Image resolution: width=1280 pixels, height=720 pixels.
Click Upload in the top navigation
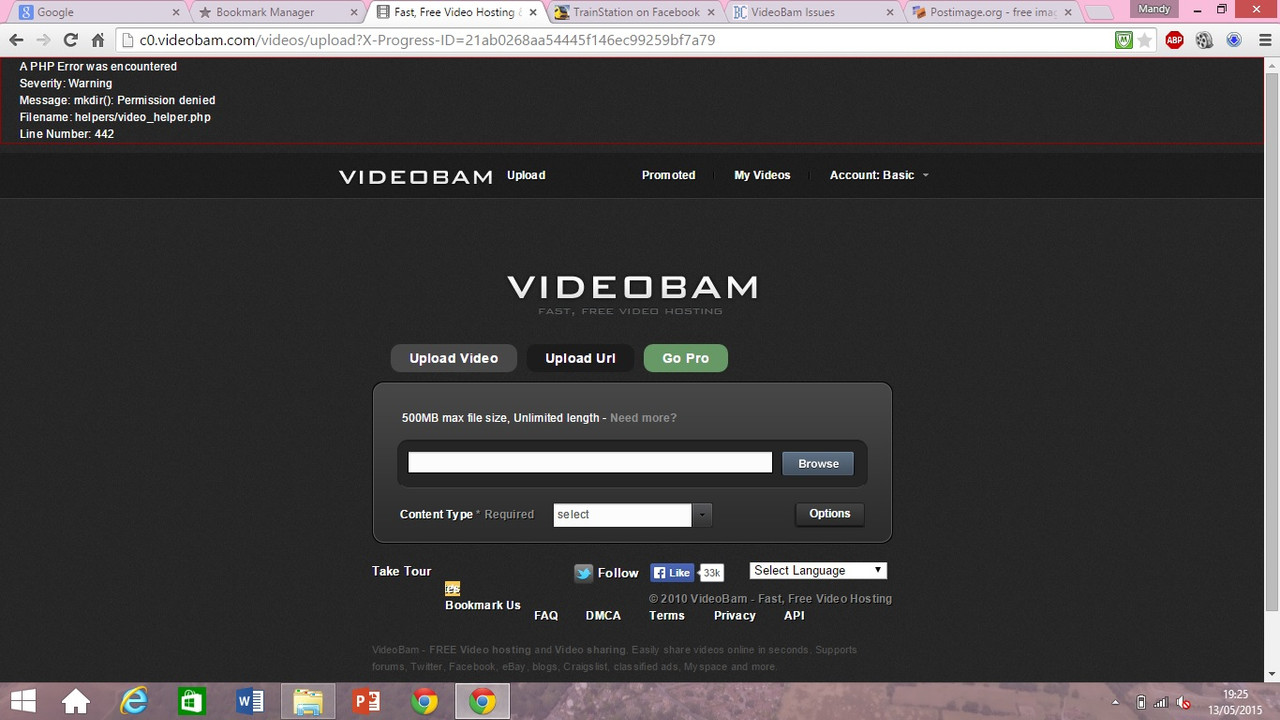tap(526, 175)
